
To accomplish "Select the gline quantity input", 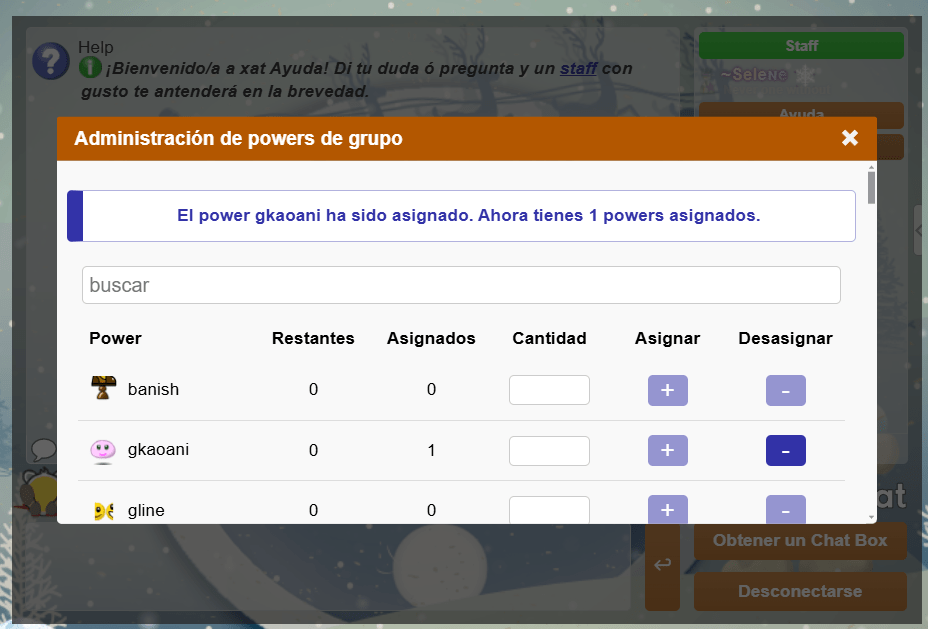I will point(549,509).
